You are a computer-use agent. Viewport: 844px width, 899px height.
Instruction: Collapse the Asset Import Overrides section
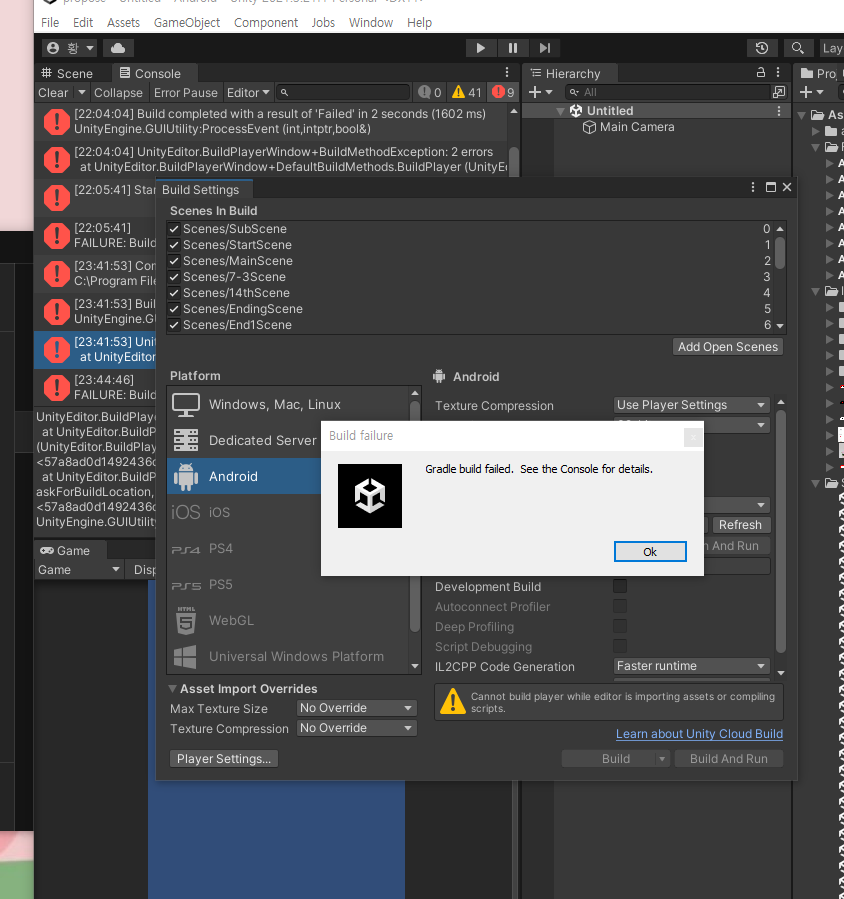click(172, 689)
